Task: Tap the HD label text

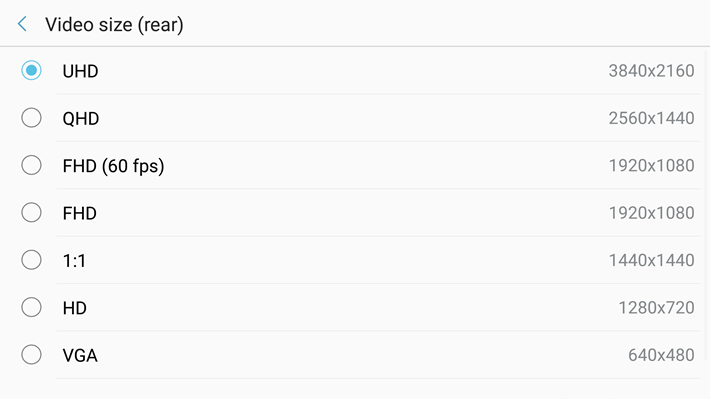Action: 75,308
